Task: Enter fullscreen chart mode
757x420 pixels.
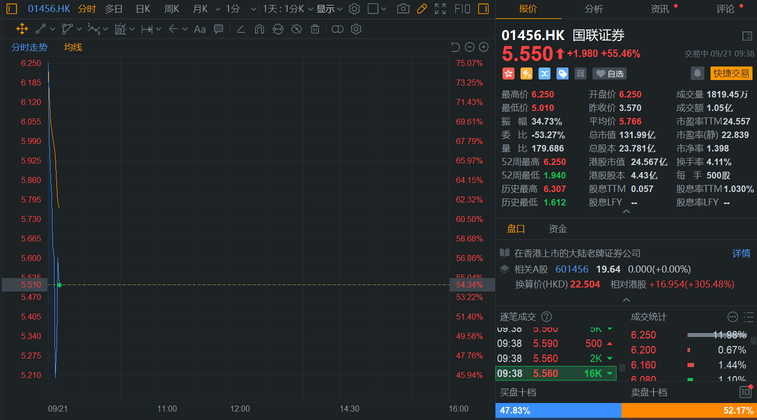Action: 440,9
